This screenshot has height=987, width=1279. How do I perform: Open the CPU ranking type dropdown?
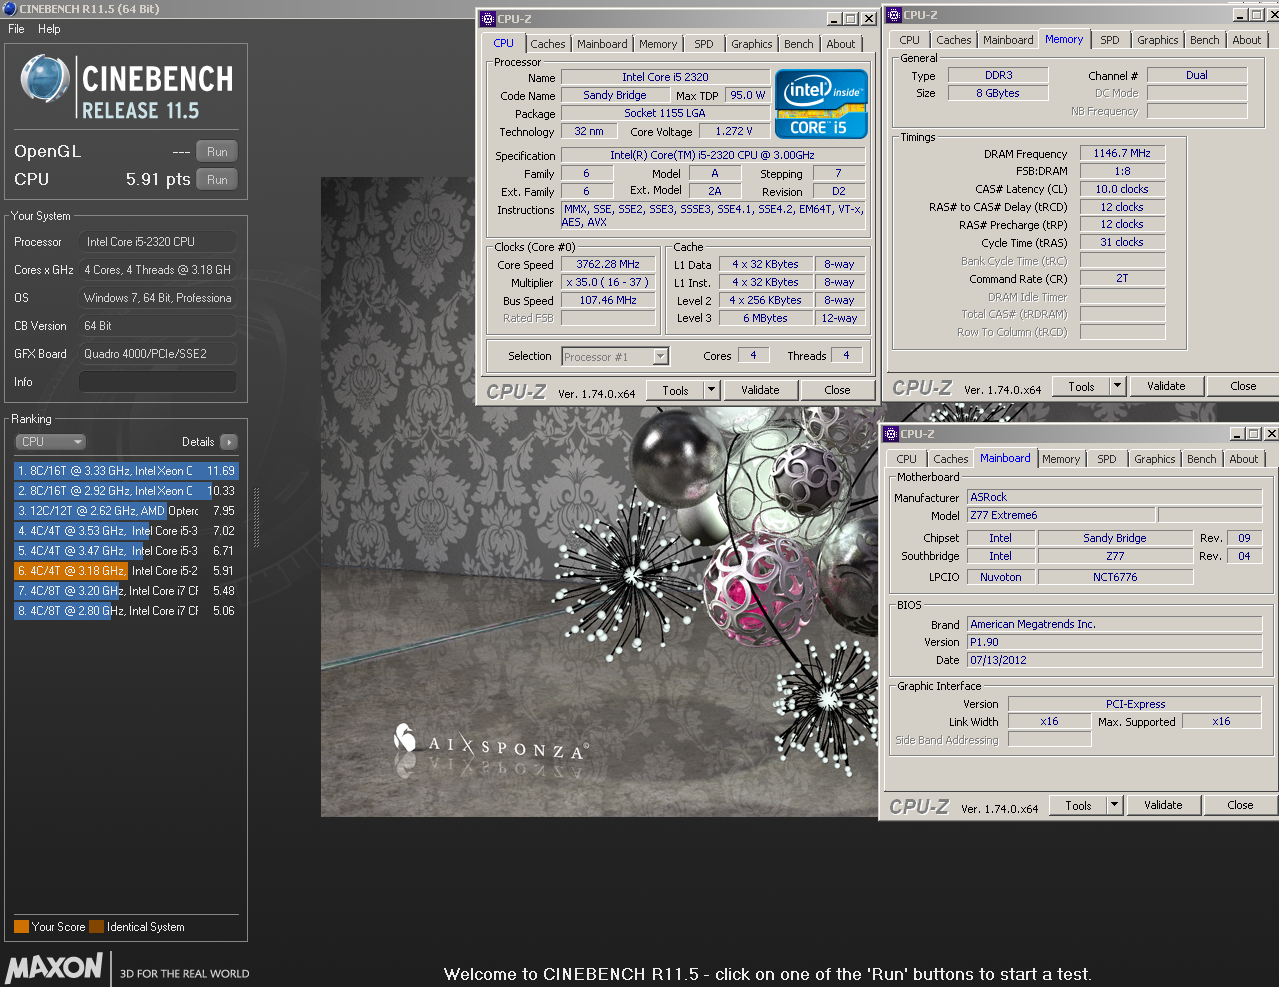click(x=50, y=442)
